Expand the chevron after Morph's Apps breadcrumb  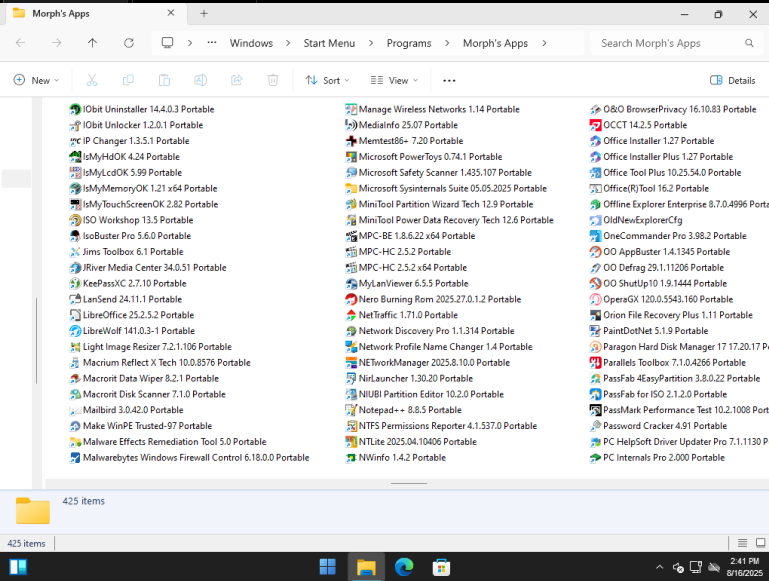544,43
